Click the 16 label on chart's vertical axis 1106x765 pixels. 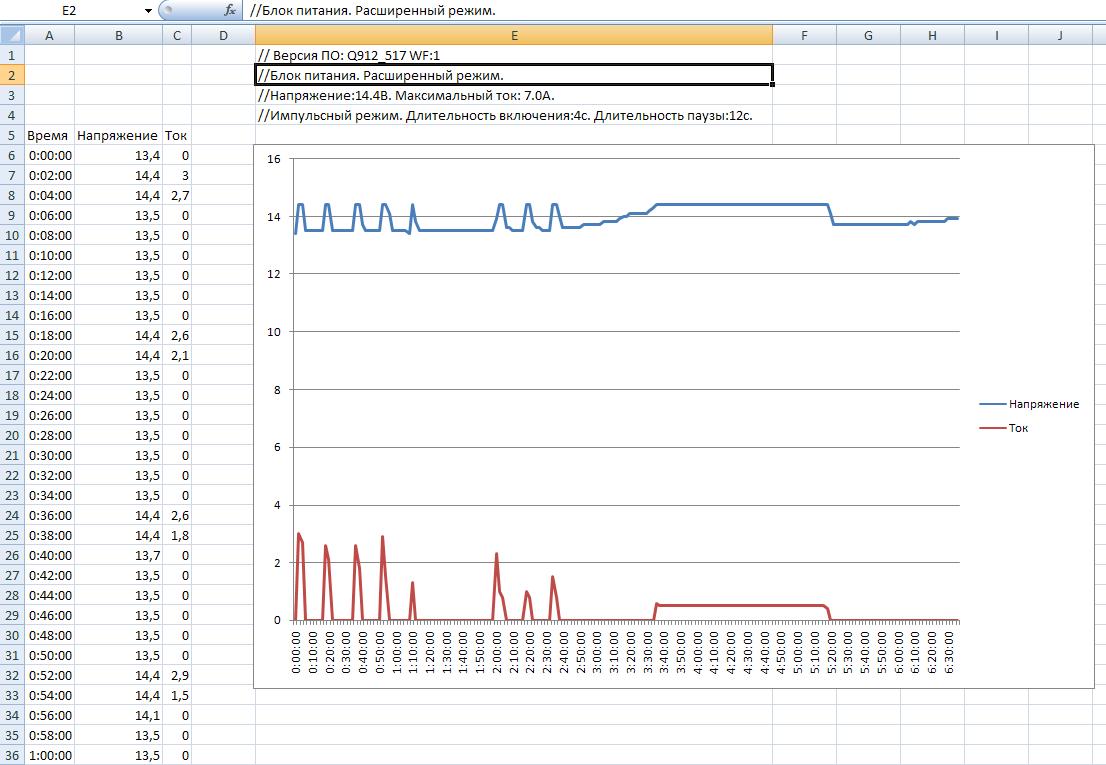[276, 158]
